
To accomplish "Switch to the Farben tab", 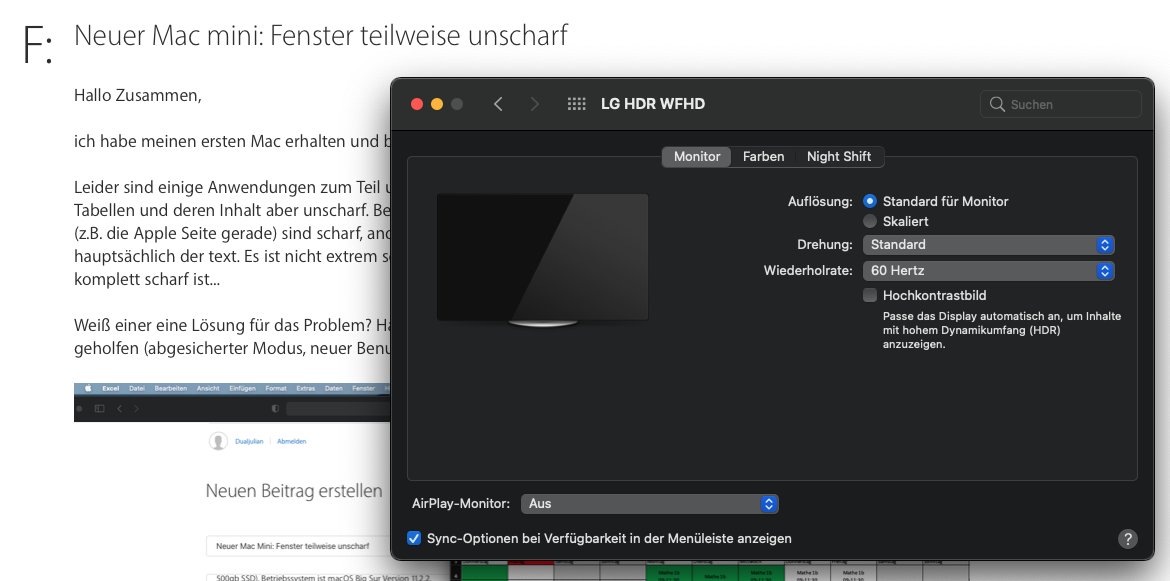I will (763, 157).
